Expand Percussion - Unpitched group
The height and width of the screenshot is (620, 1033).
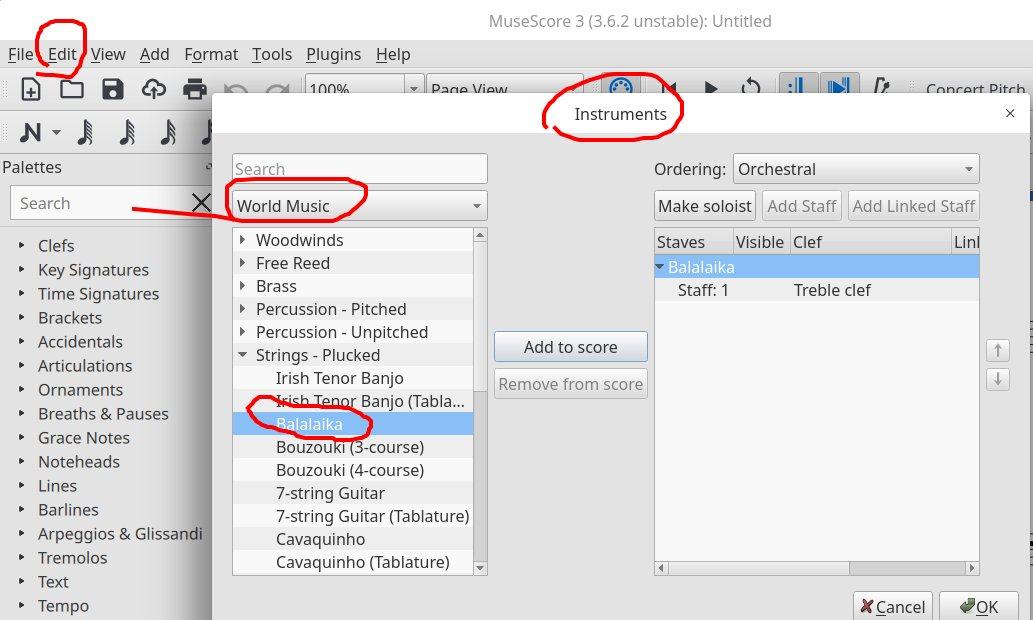(x=242, y=332)
